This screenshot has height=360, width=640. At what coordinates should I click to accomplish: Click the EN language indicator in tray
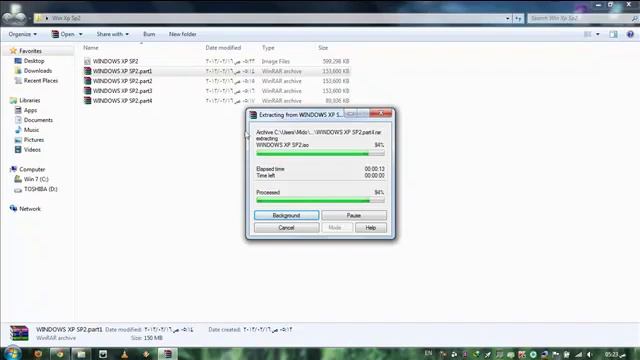click(428, 353)
